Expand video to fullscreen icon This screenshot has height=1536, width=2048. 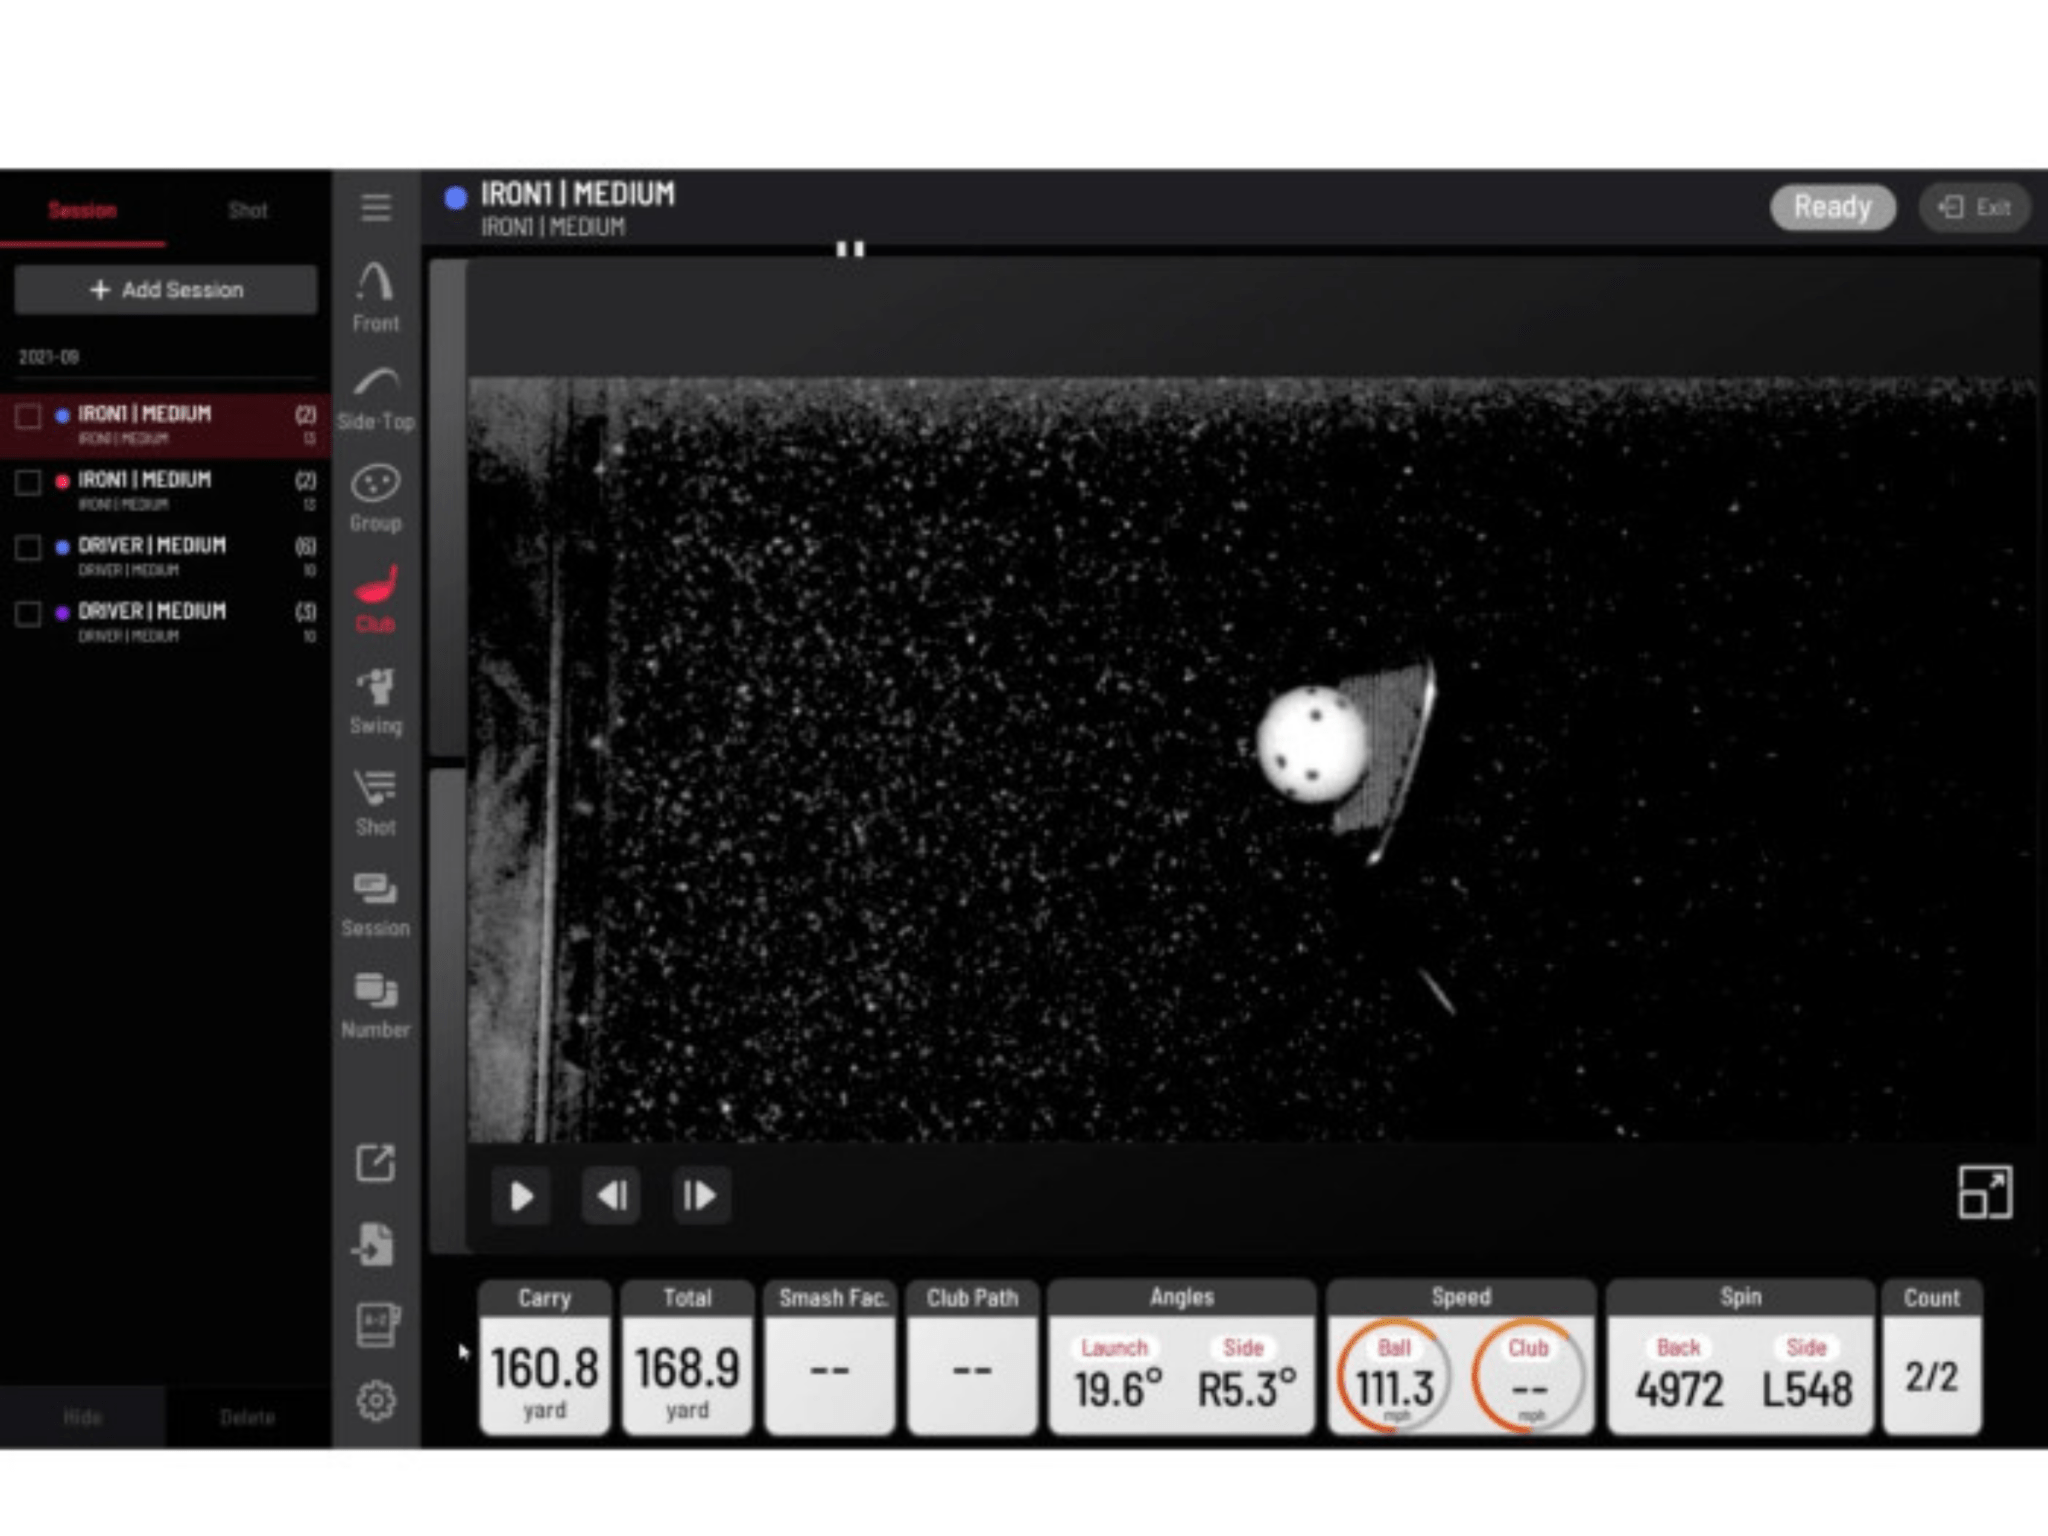[1984, 1192]
